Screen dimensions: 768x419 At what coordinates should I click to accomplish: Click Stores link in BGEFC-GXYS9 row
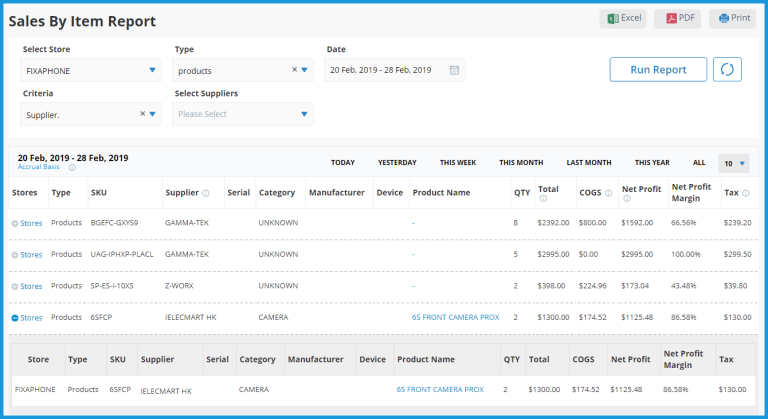click(x=31, y=223)
